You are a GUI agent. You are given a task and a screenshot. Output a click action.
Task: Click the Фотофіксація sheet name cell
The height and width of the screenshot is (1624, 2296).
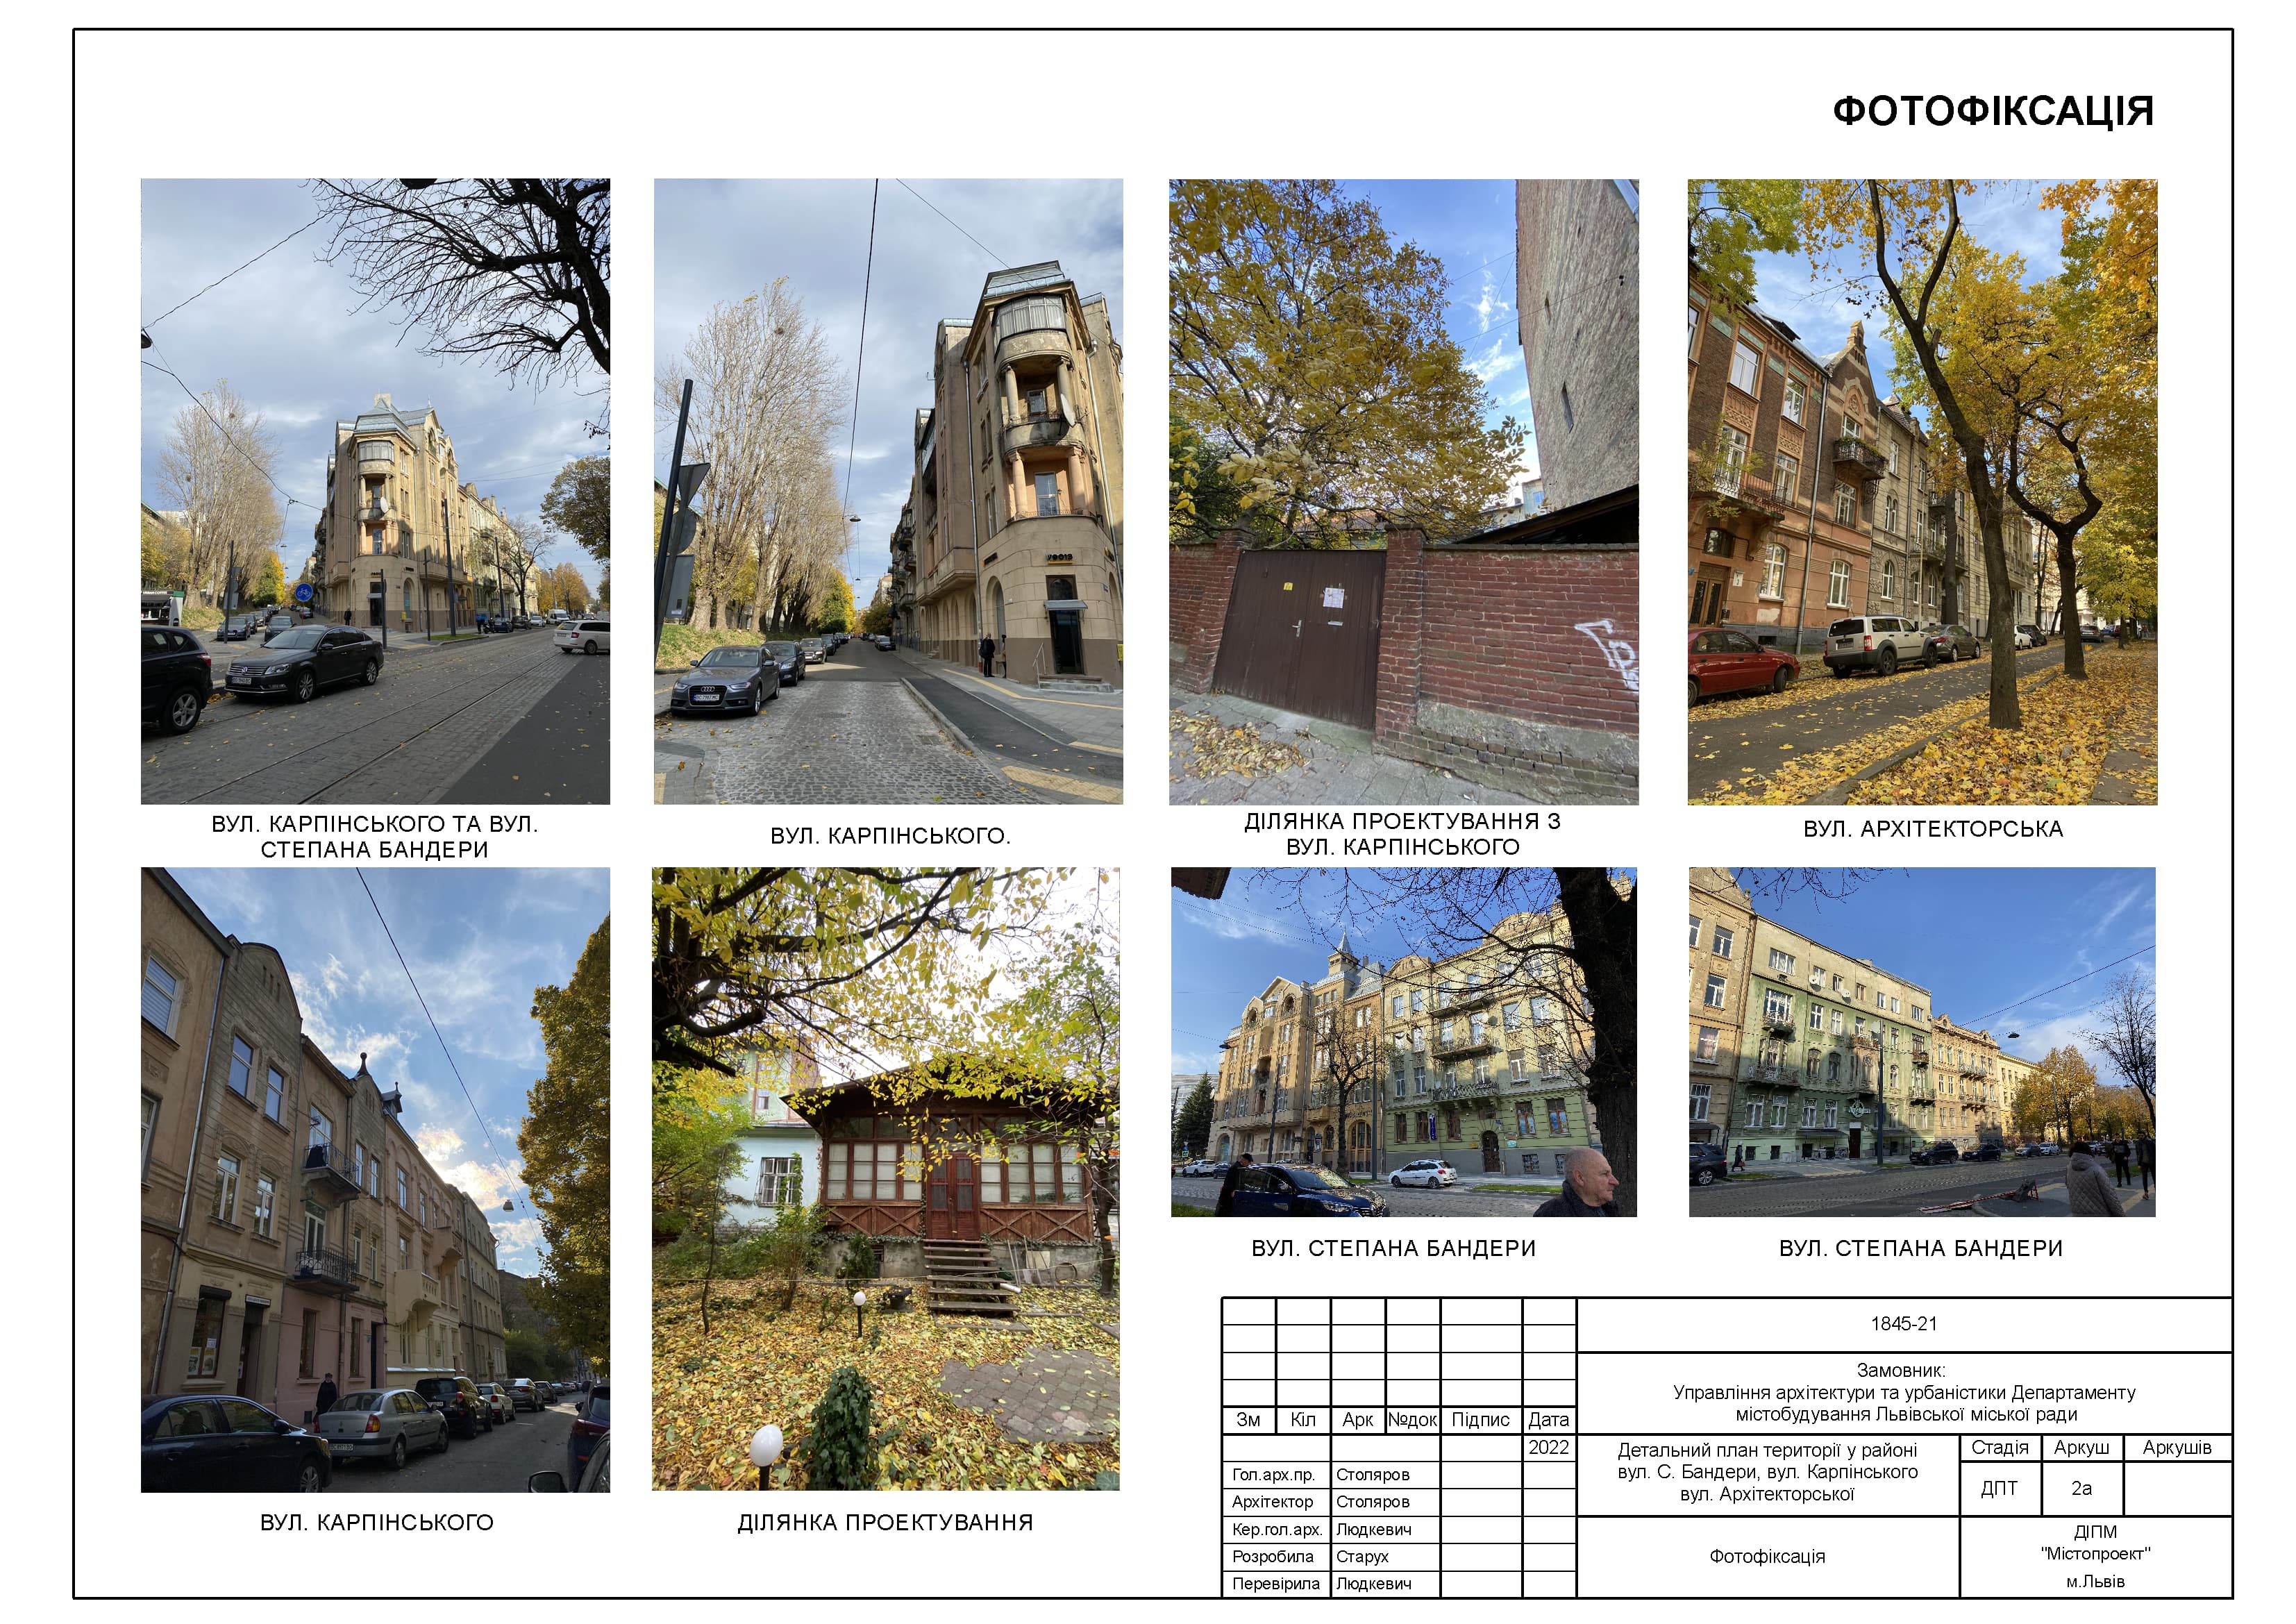1766,1556
